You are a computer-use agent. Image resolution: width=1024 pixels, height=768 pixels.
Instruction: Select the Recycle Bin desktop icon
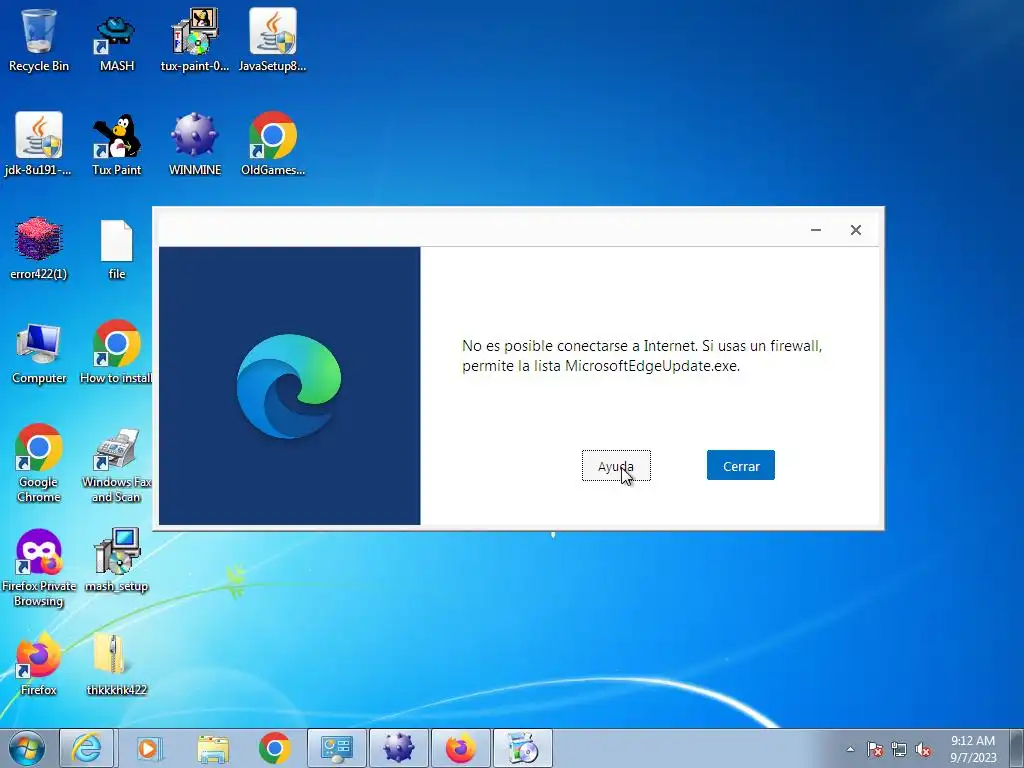pos(39,40)
